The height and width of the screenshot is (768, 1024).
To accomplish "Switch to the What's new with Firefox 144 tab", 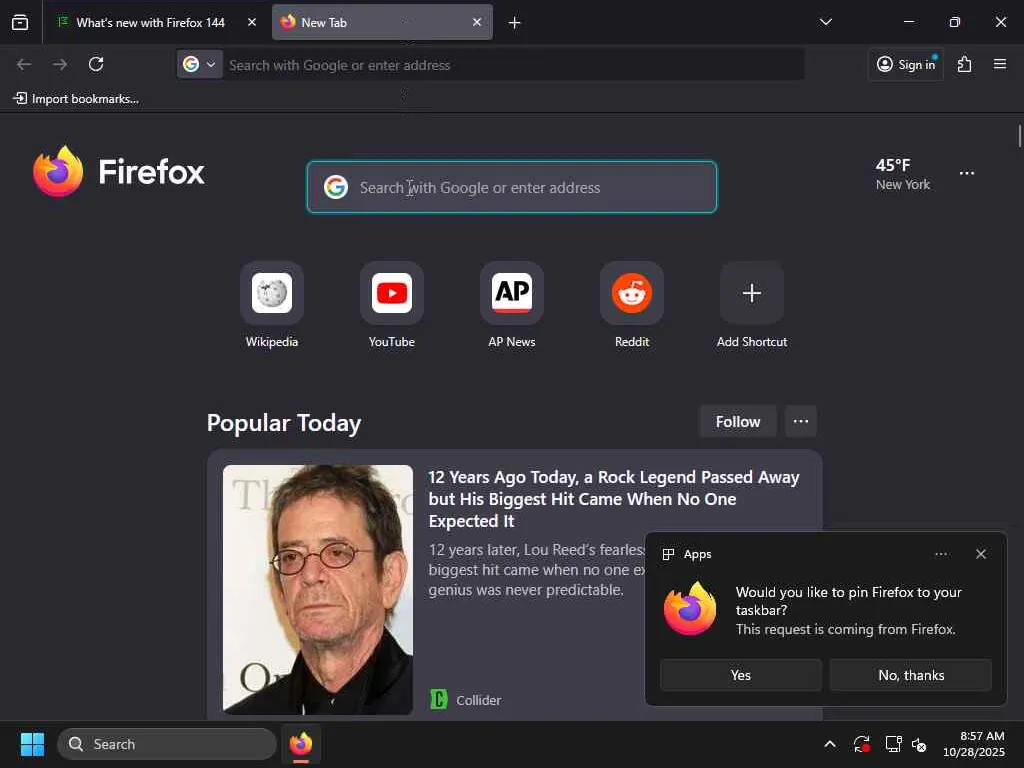I will click(x=150, y=23).
